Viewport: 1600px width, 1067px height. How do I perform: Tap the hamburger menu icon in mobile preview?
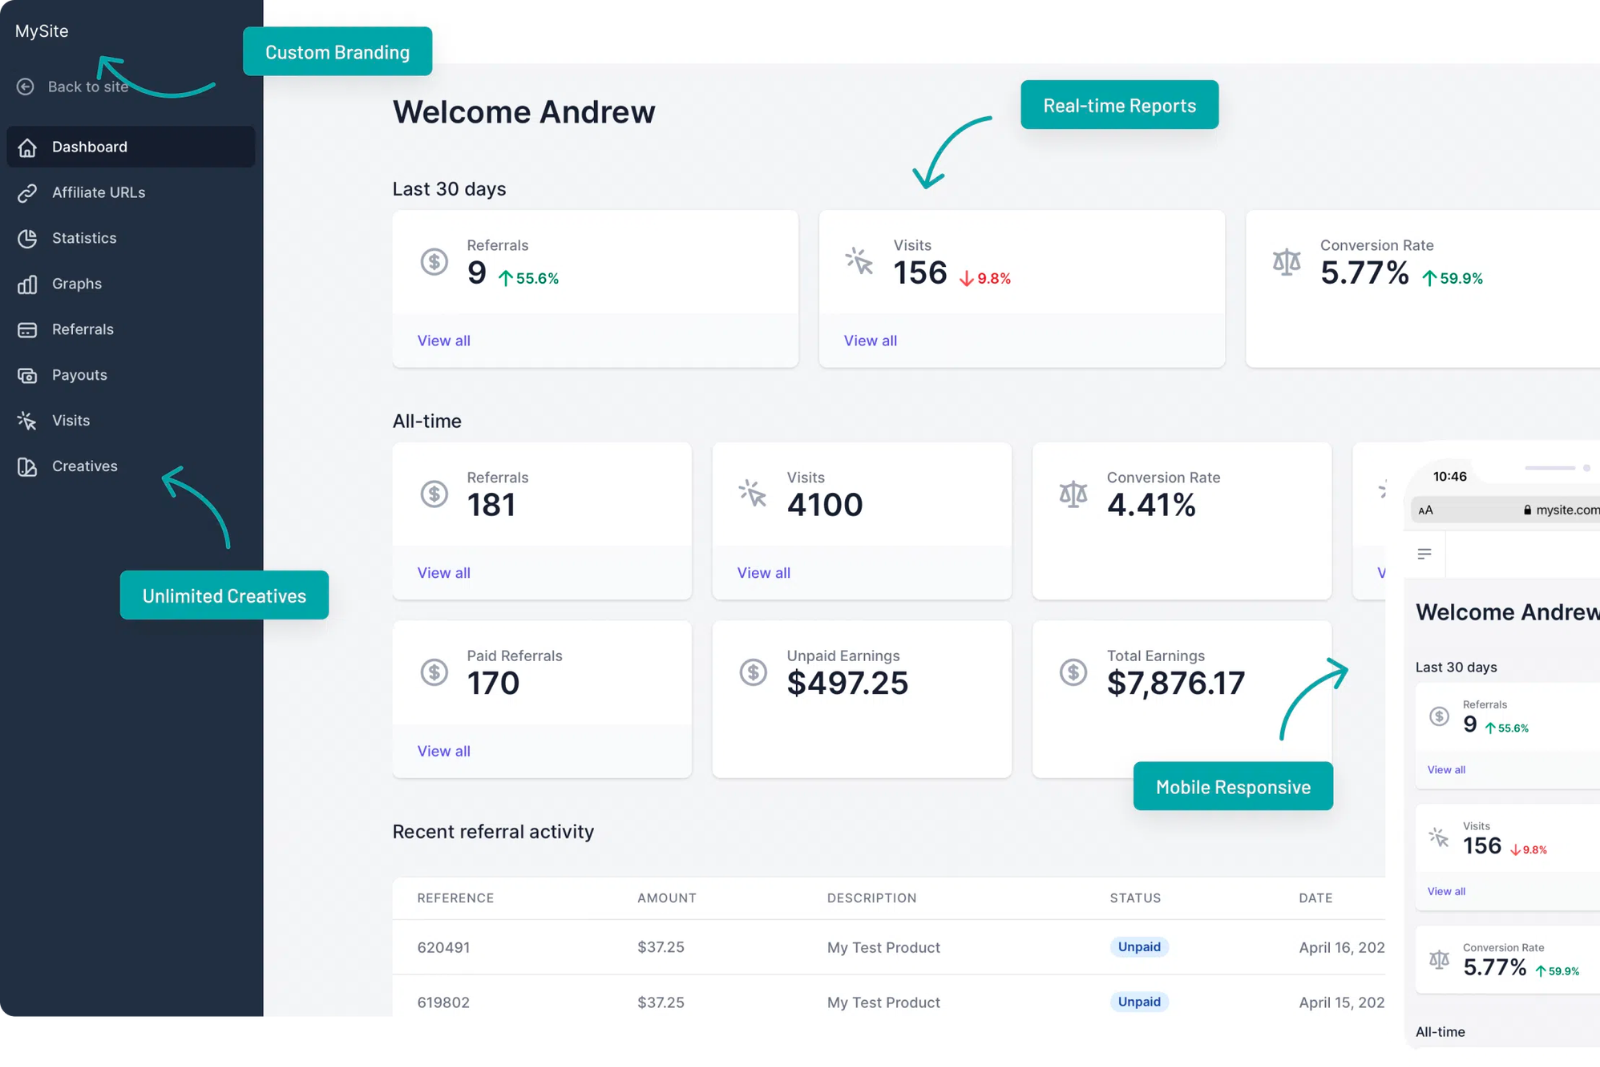click(1425, 554)
